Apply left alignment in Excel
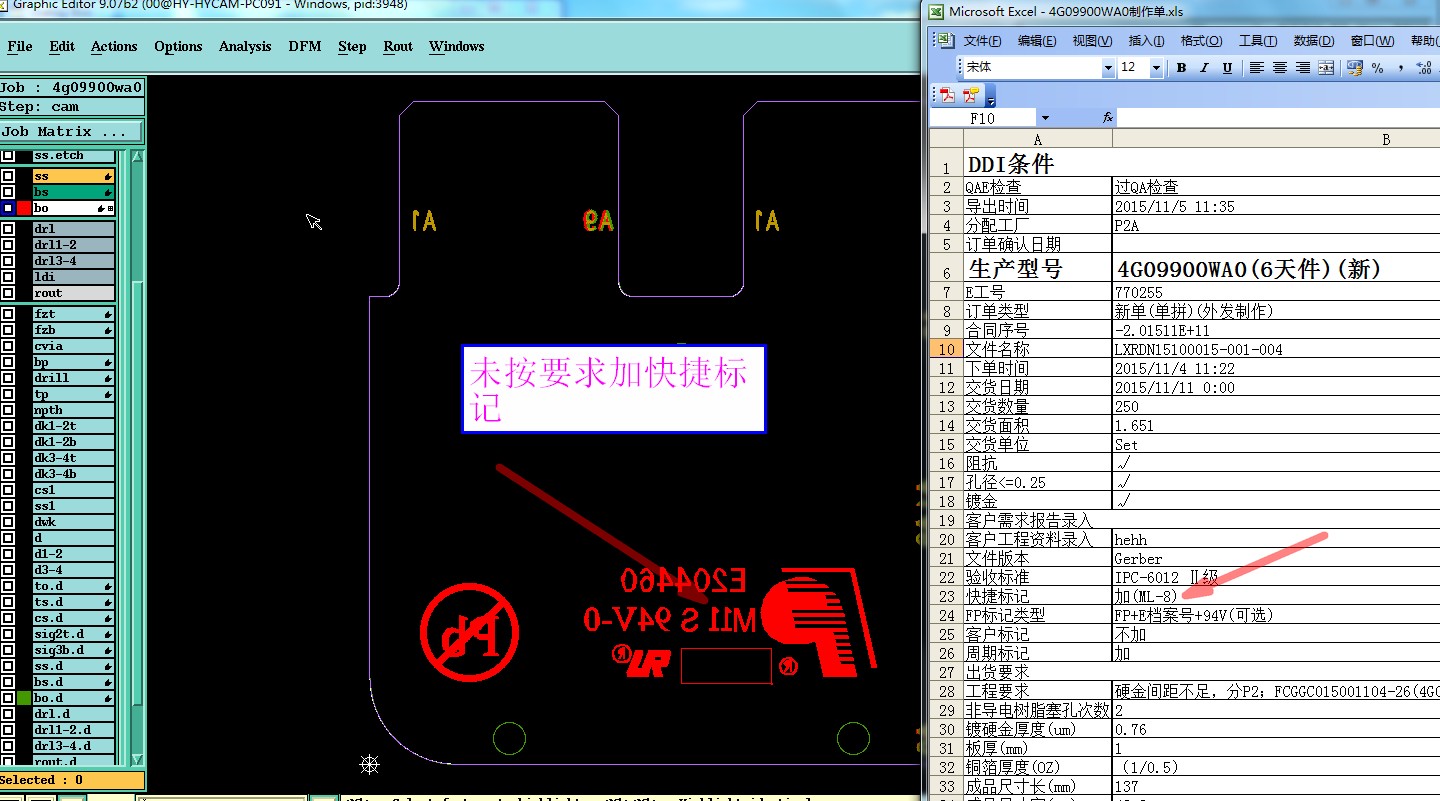 pyautogui.click(x=1258, y=68)
